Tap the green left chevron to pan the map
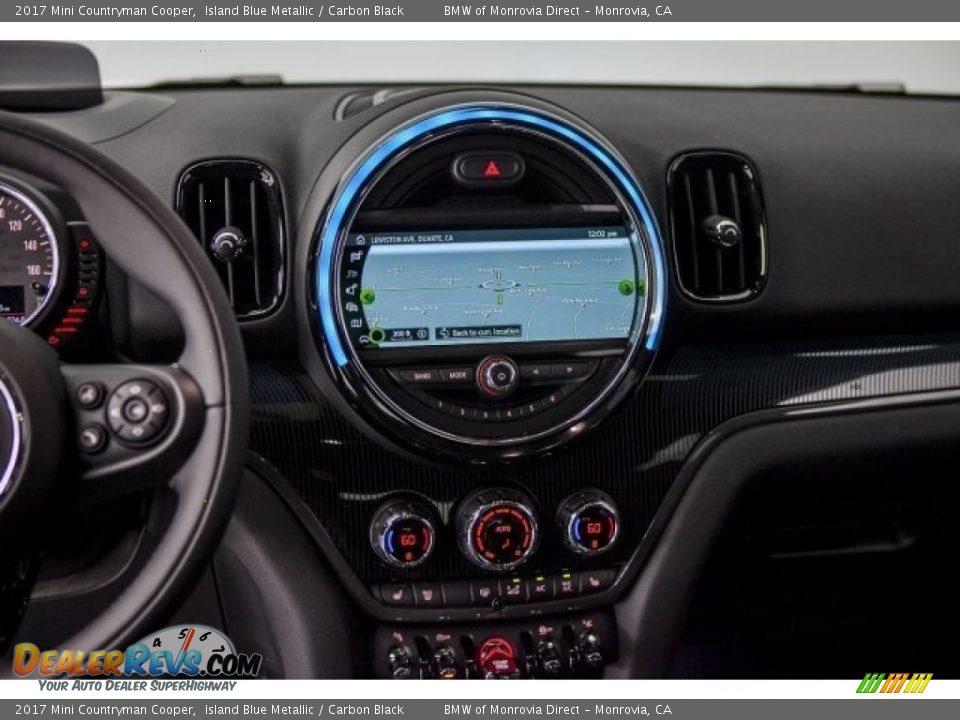Screen dimensions: 960x720 click(x=368, y=296)
